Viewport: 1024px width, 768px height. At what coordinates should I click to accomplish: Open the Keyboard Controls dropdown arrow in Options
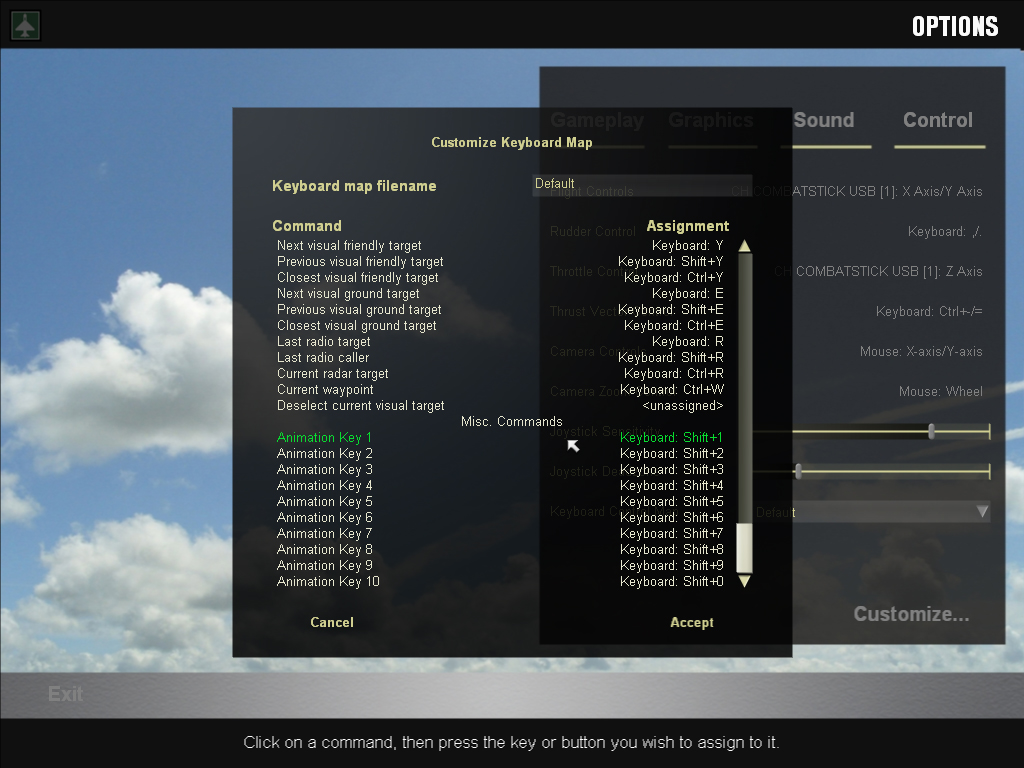pyautogui.click(x=982, y=511)
